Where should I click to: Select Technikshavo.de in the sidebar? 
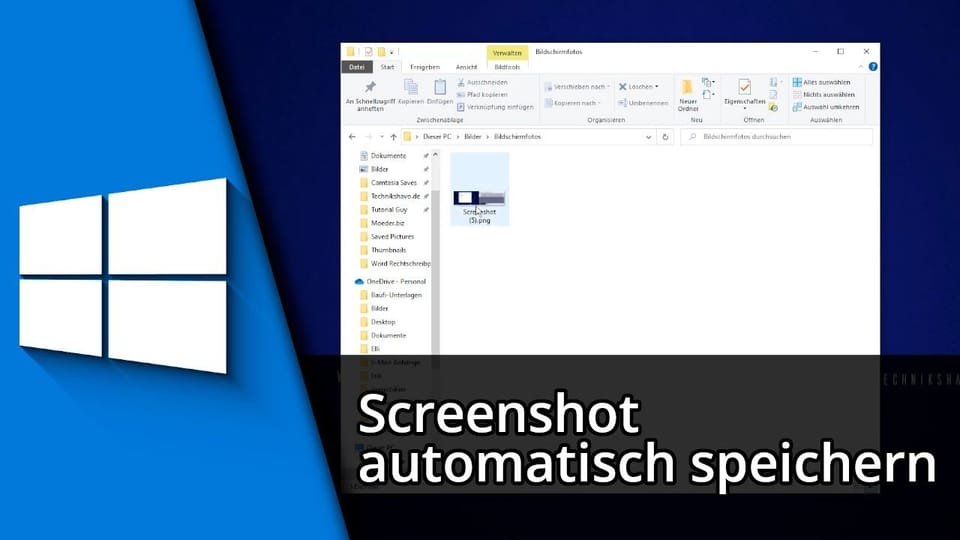[395, 196]
